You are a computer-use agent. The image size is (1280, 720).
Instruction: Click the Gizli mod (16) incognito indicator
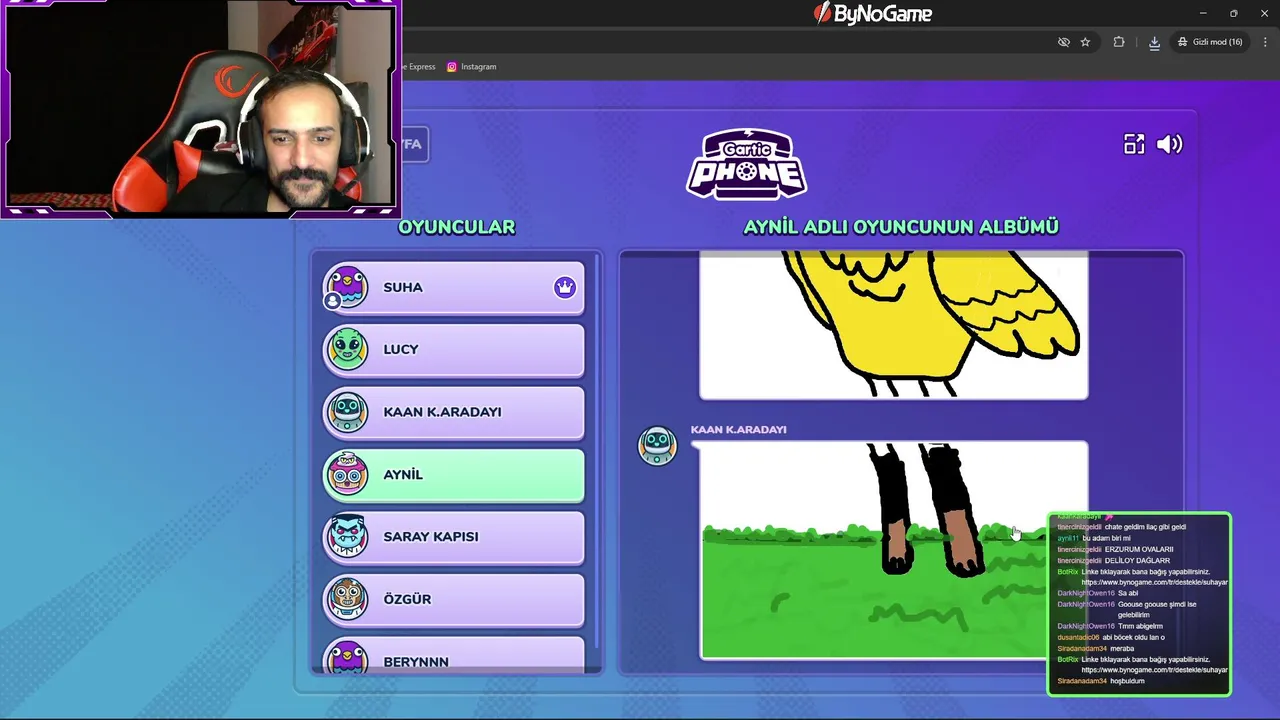point(1210,42)
